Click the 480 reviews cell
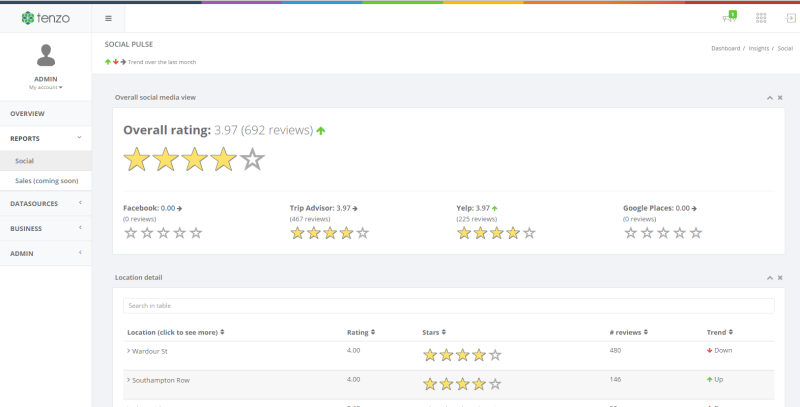800x407 pixels. 615,350
